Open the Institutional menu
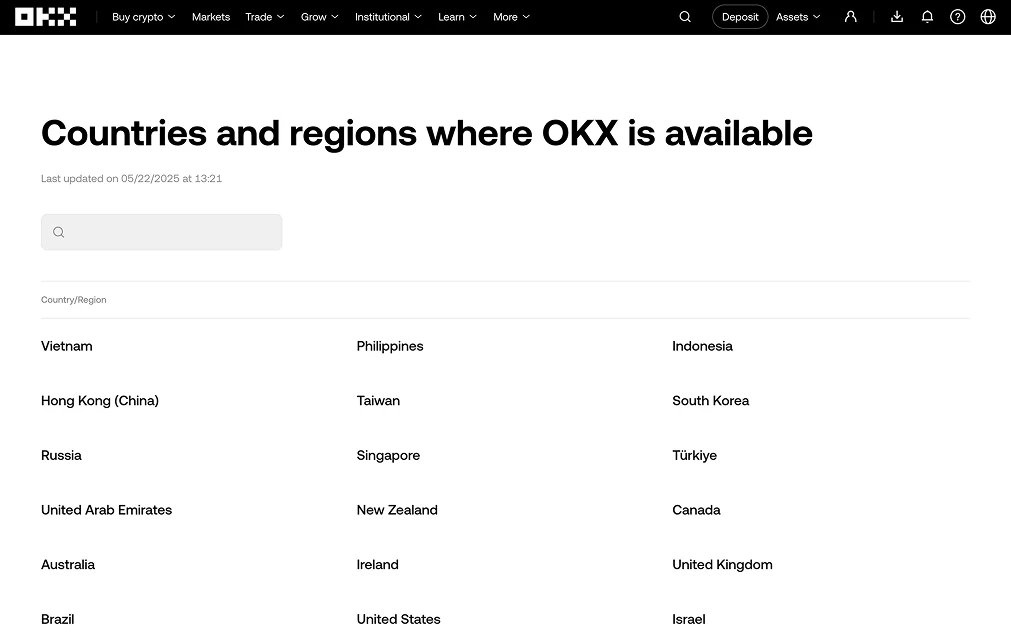This screenshot has height=642, width=1011. pos(388,17)
